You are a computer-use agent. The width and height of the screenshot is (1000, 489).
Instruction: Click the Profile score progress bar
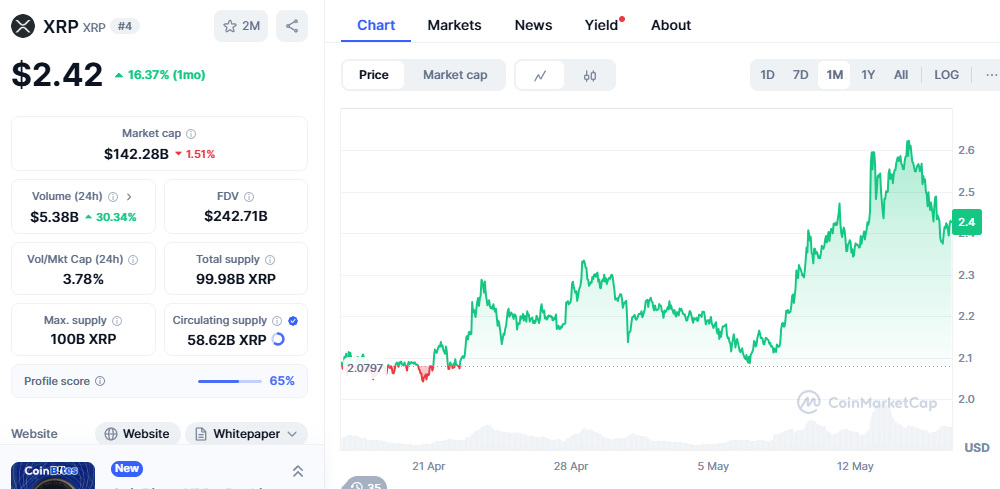(x=230, y=381)
